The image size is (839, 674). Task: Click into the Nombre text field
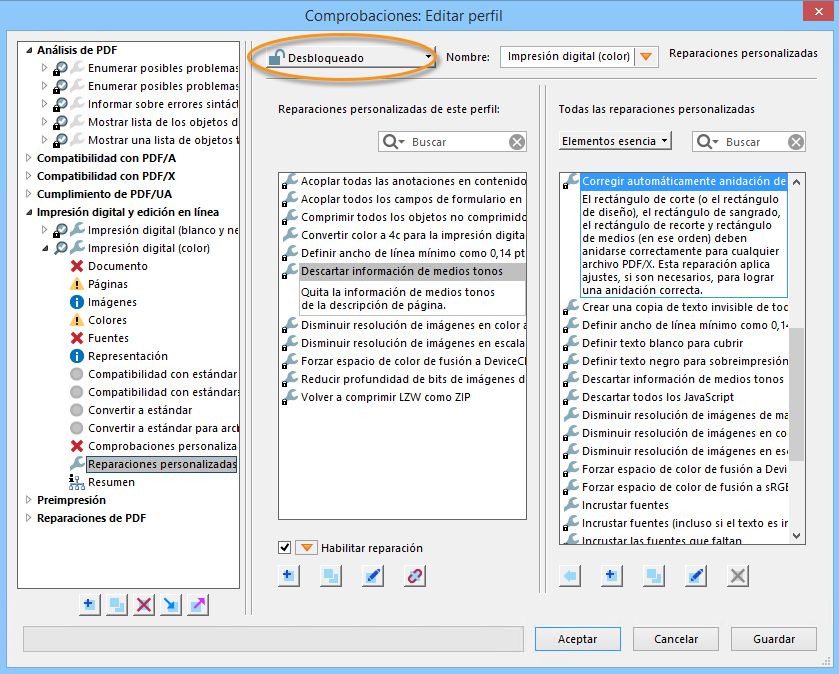pos(568,57)
